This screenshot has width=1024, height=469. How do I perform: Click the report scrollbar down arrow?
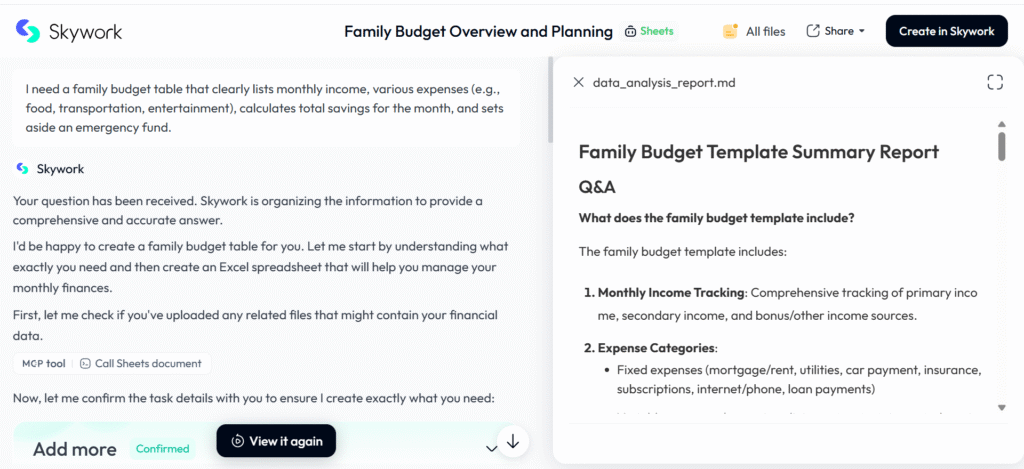click(1001, 408)
